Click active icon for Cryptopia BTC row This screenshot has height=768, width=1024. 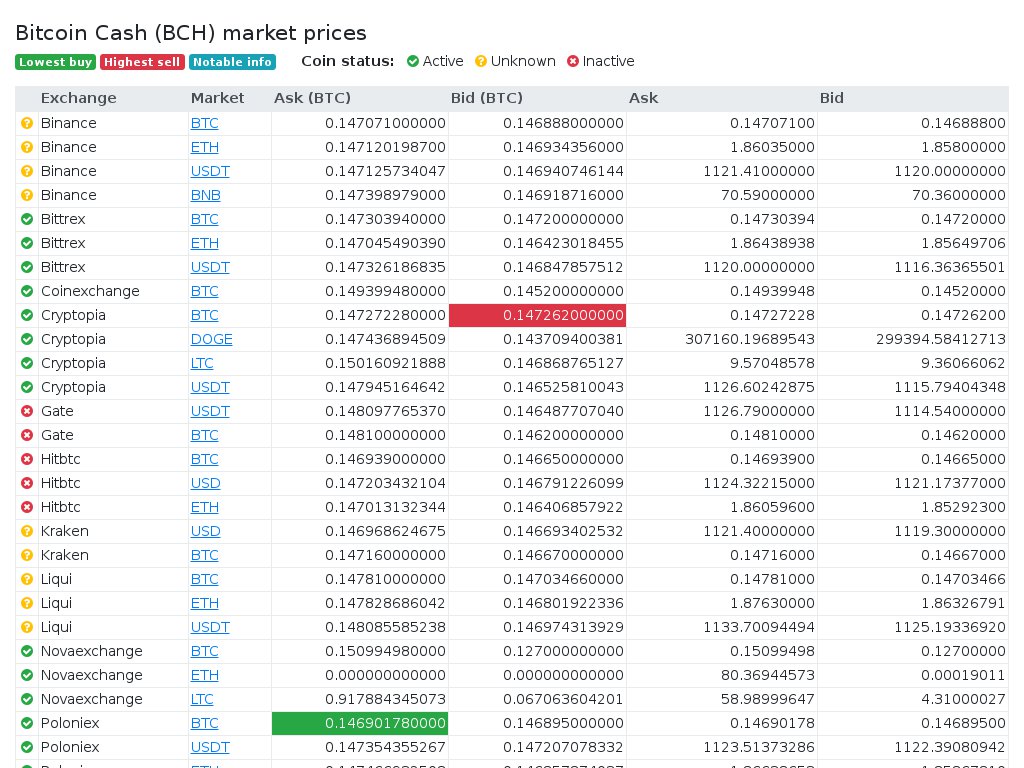click(27, 315)
